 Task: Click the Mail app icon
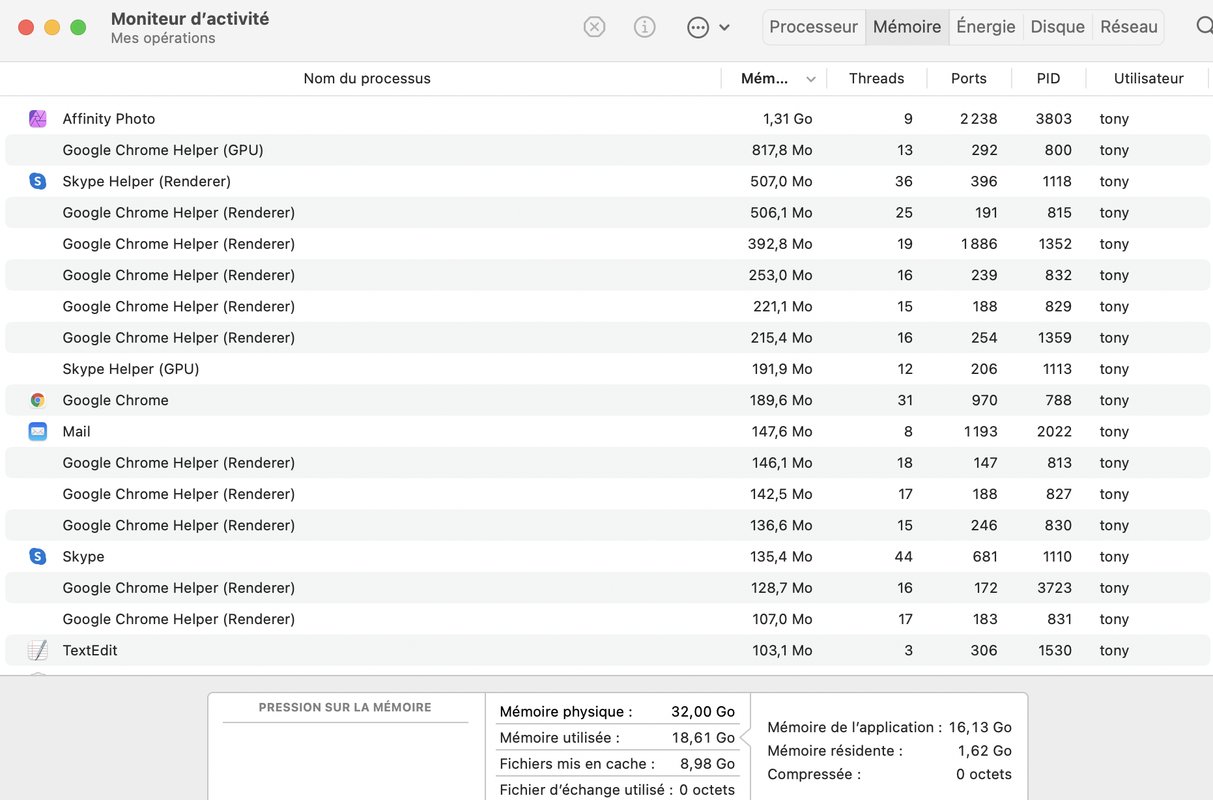37,431
